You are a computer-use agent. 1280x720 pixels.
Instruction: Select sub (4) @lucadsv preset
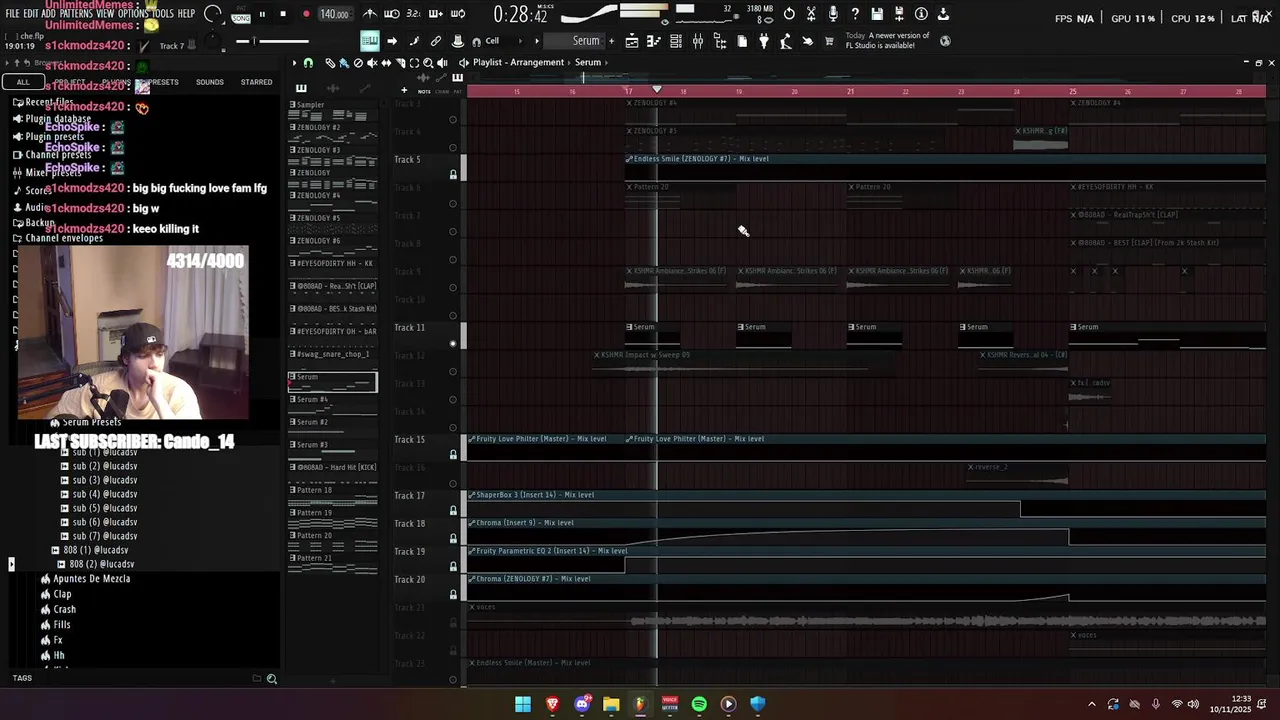click(x=104, y=494)
